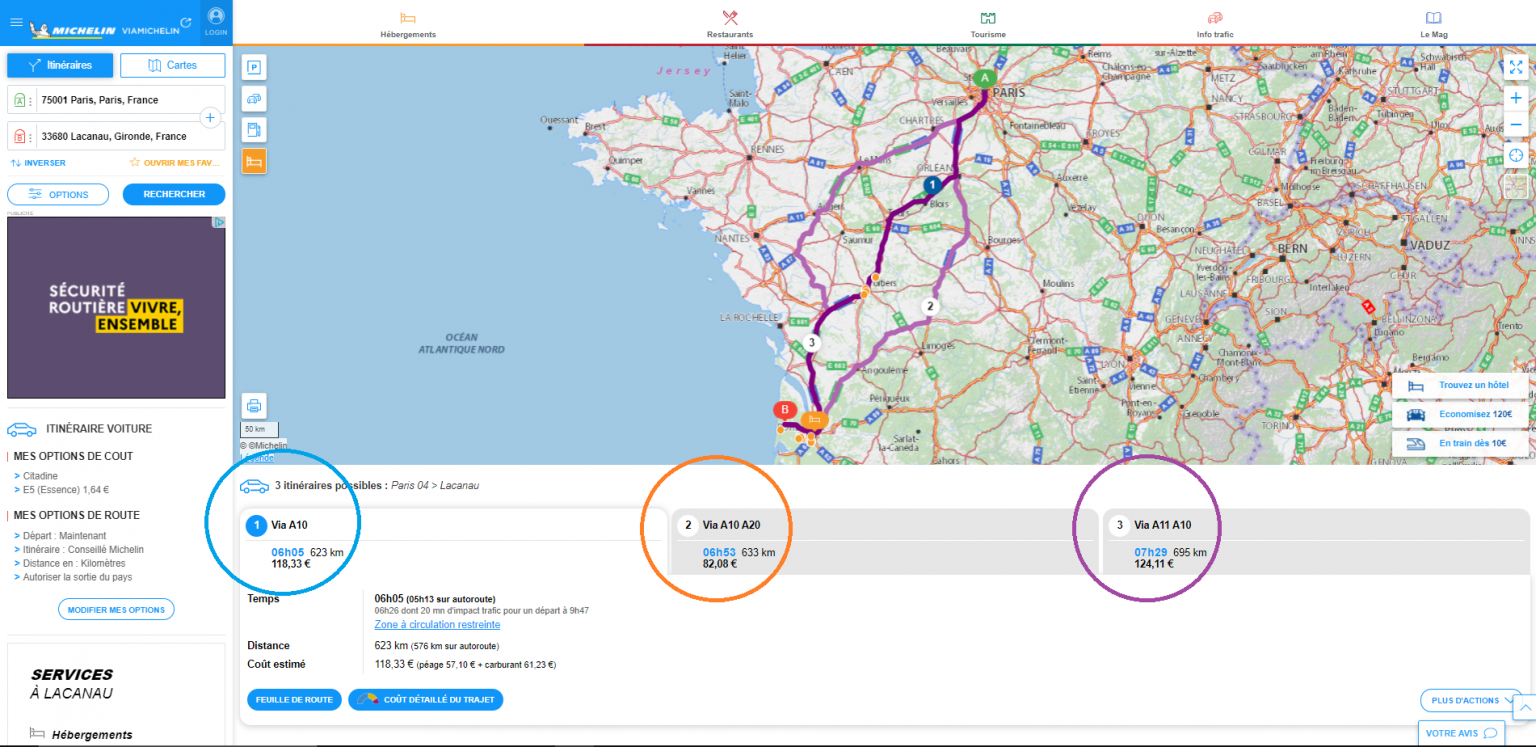Open Zone à circulation restreinte link
Image resolution: width=1536 pixels, height=747 pixels.
tap(437, 624)
